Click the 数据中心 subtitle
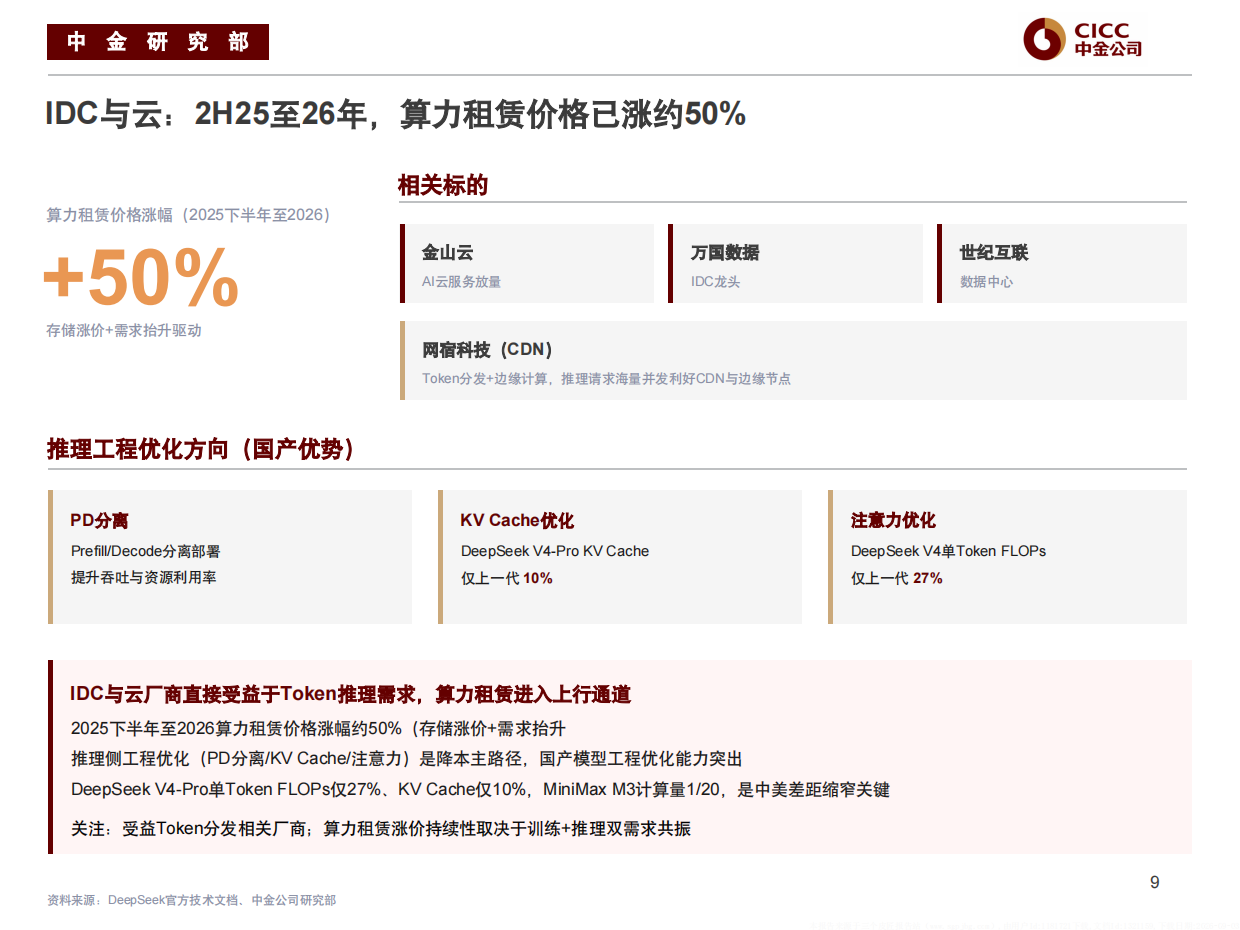The height and width of the screenshot is (930, 1240). tap(986, 282)
